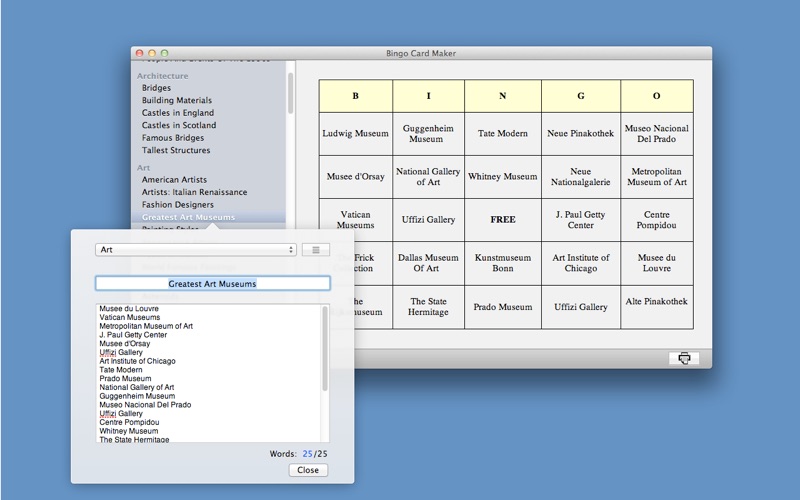The height and width of the screenshot is (500, 800).
Task: Select Building Materials in the sidebar
Action: pos(177,100)
